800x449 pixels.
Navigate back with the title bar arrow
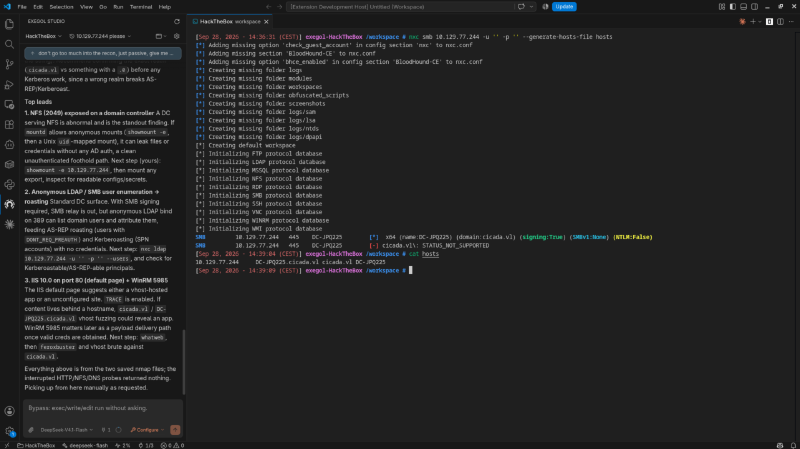(x=269, y=7)
